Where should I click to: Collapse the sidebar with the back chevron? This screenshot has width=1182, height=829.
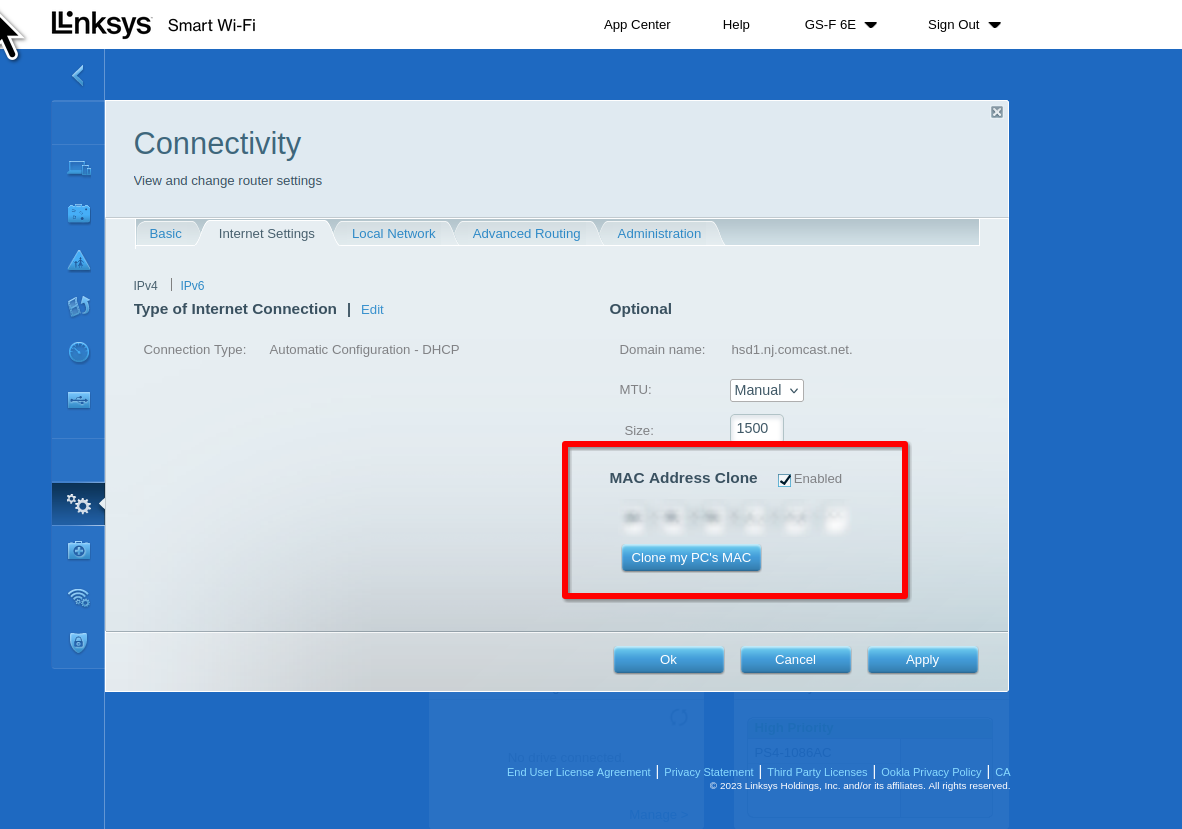tap(78, 75)
